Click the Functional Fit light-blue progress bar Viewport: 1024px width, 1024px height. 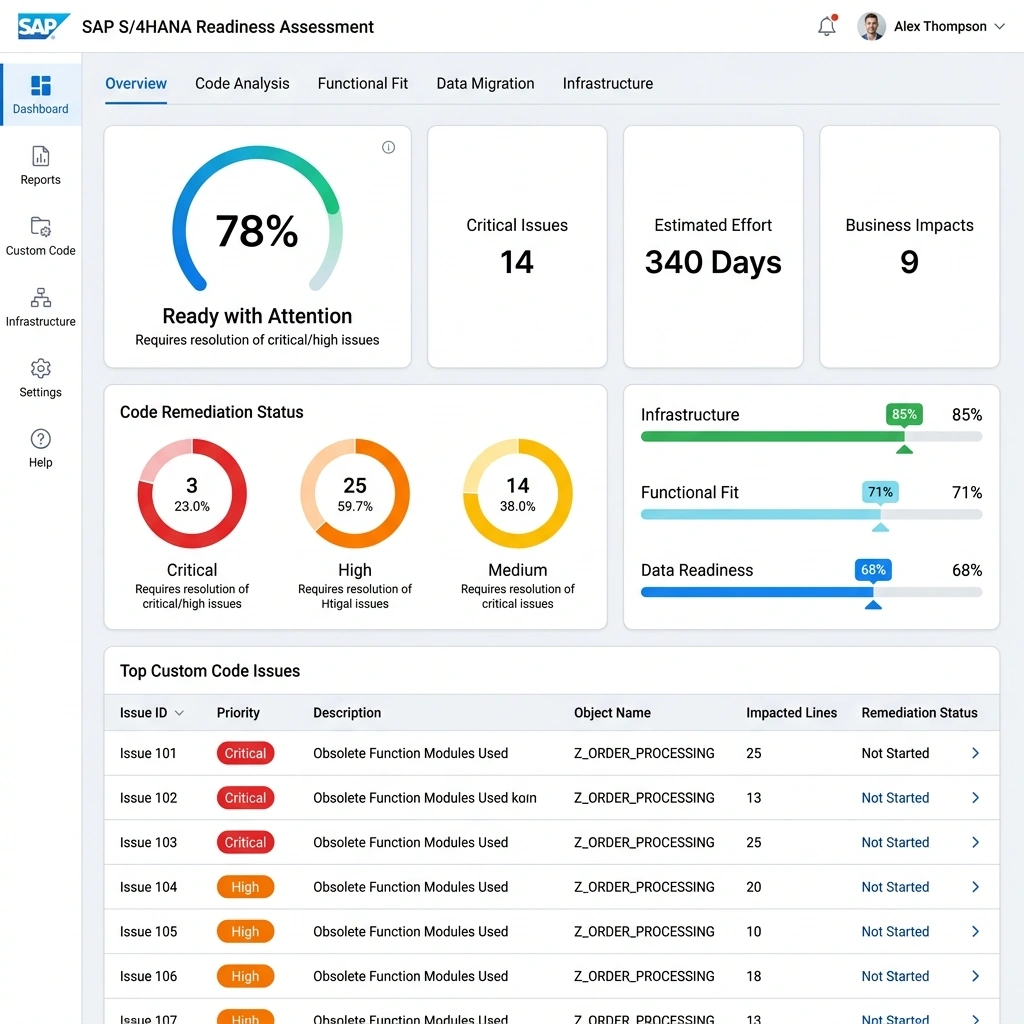pyautogui.click(x=811, y=514)
